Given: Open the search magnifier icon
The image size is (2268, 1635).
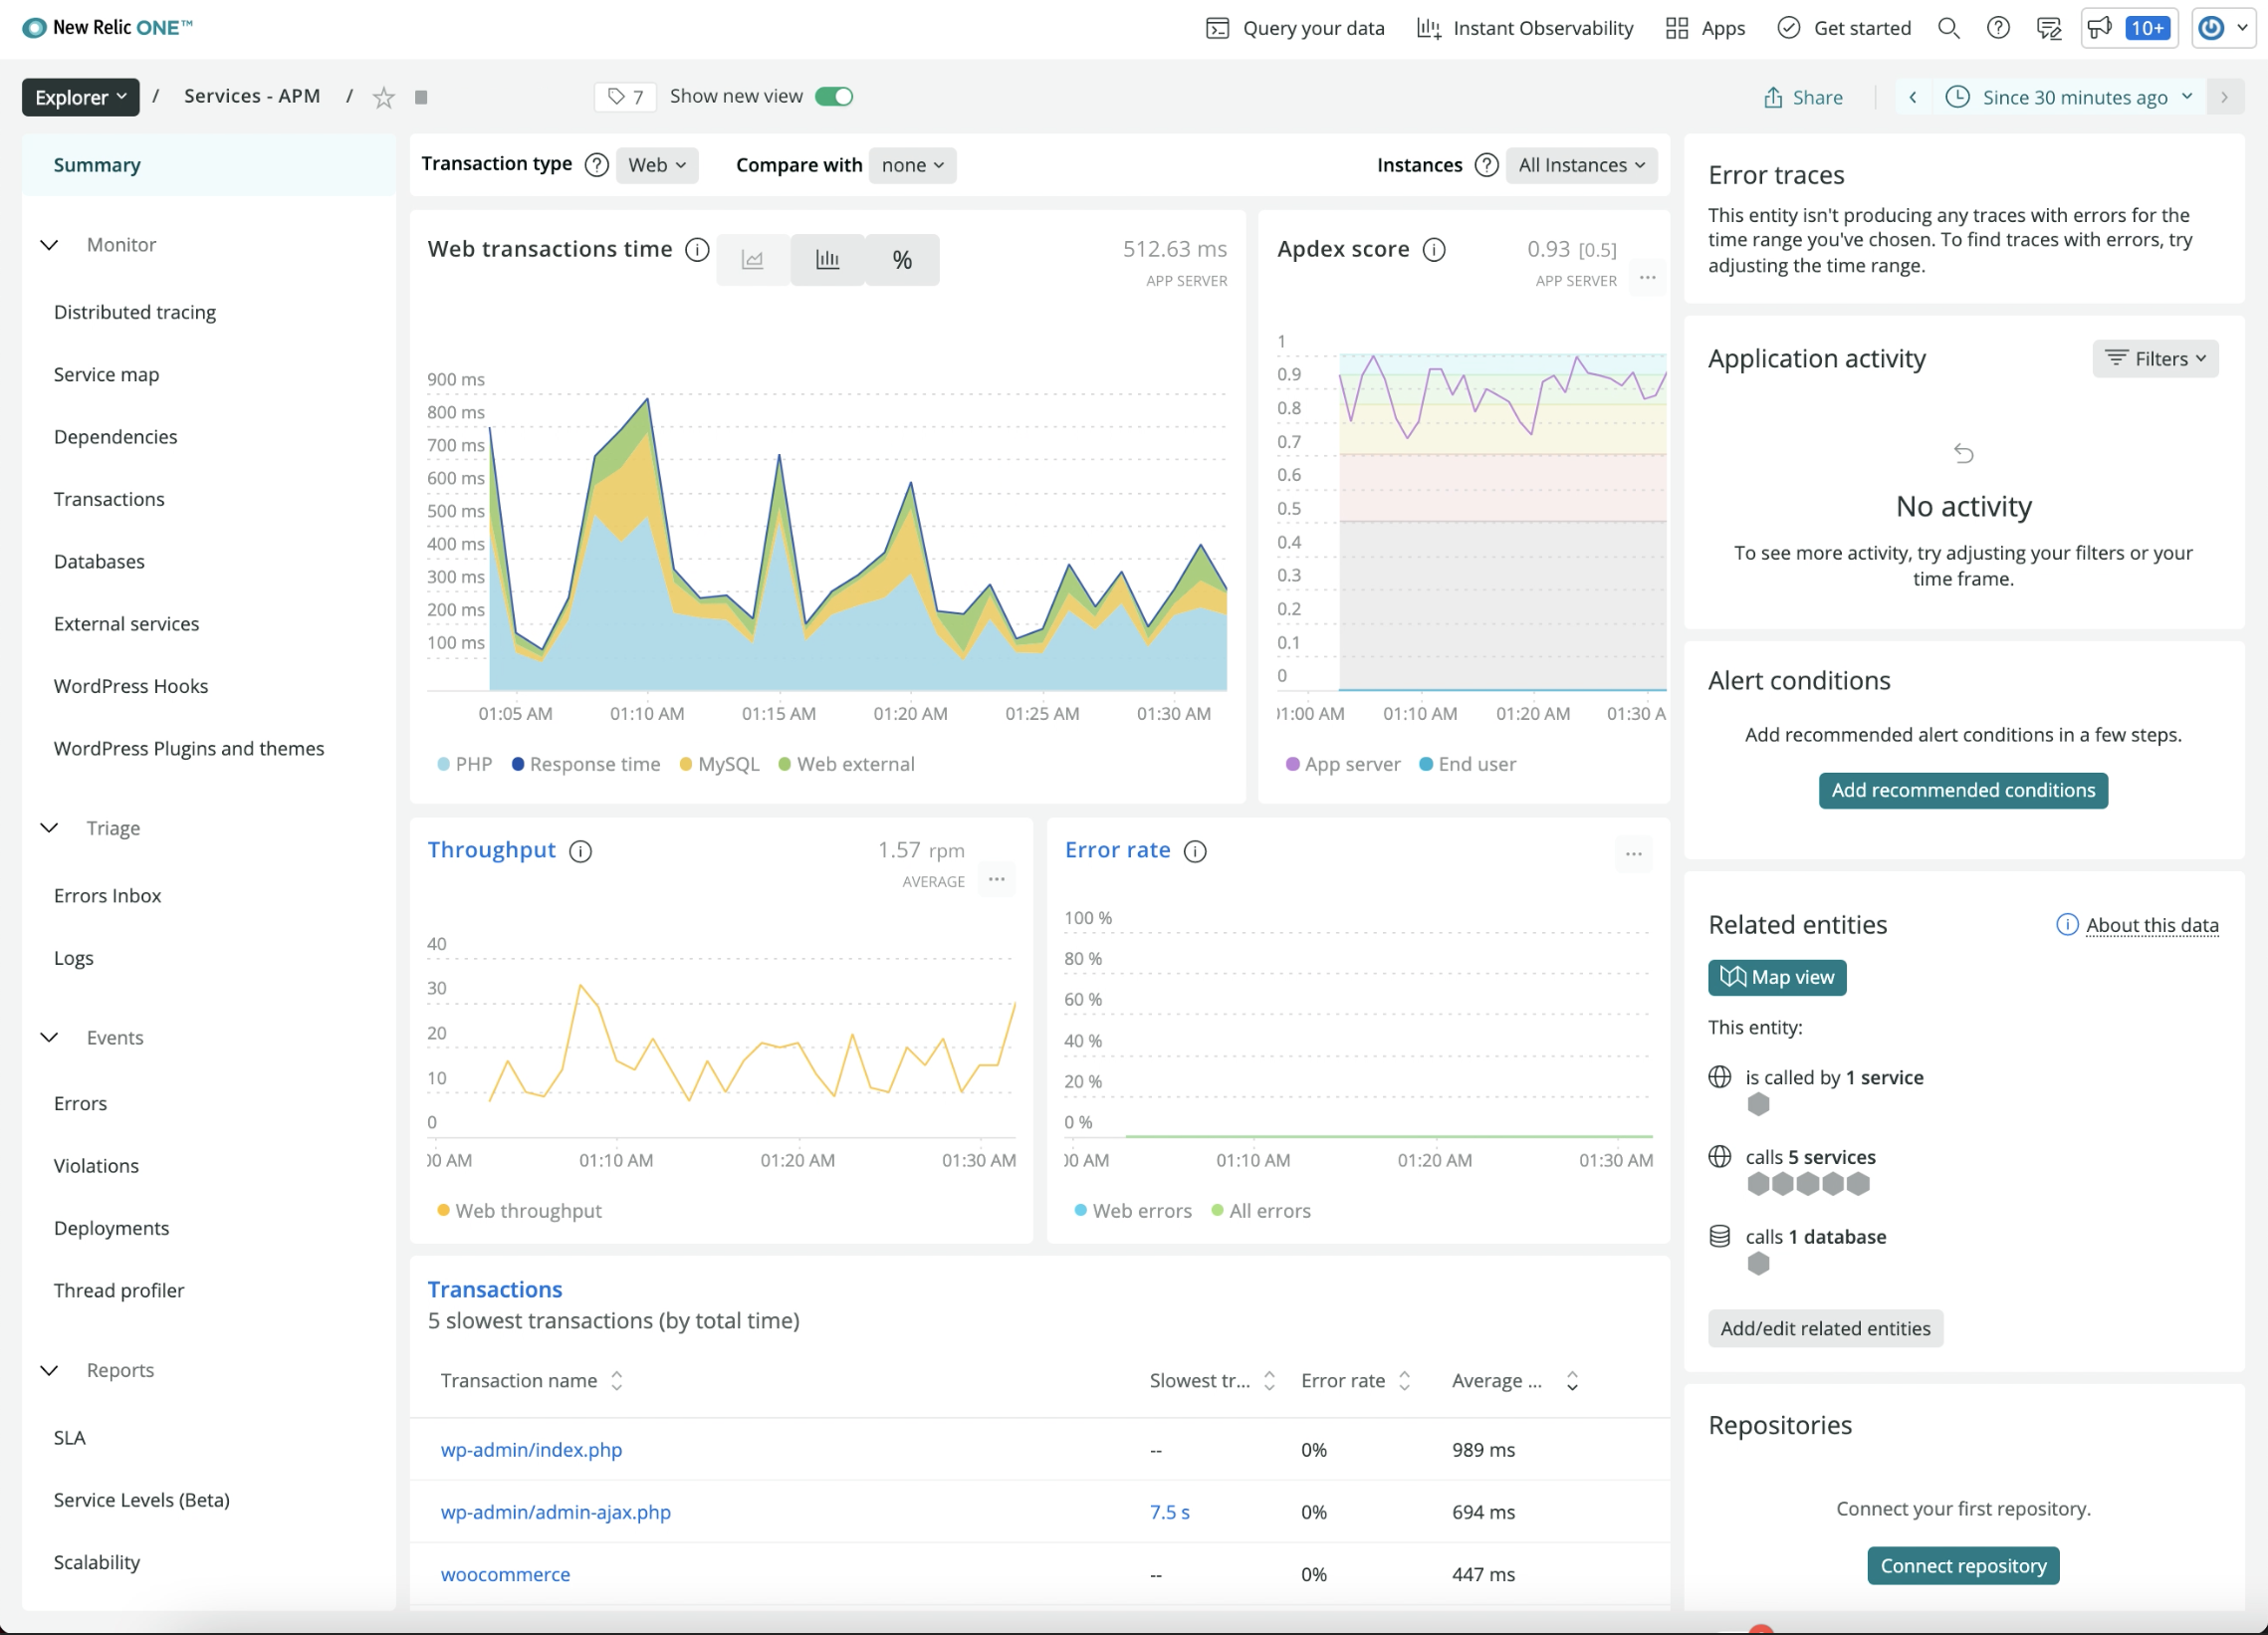Looking at the screenshot, I should click(1948, 28).
